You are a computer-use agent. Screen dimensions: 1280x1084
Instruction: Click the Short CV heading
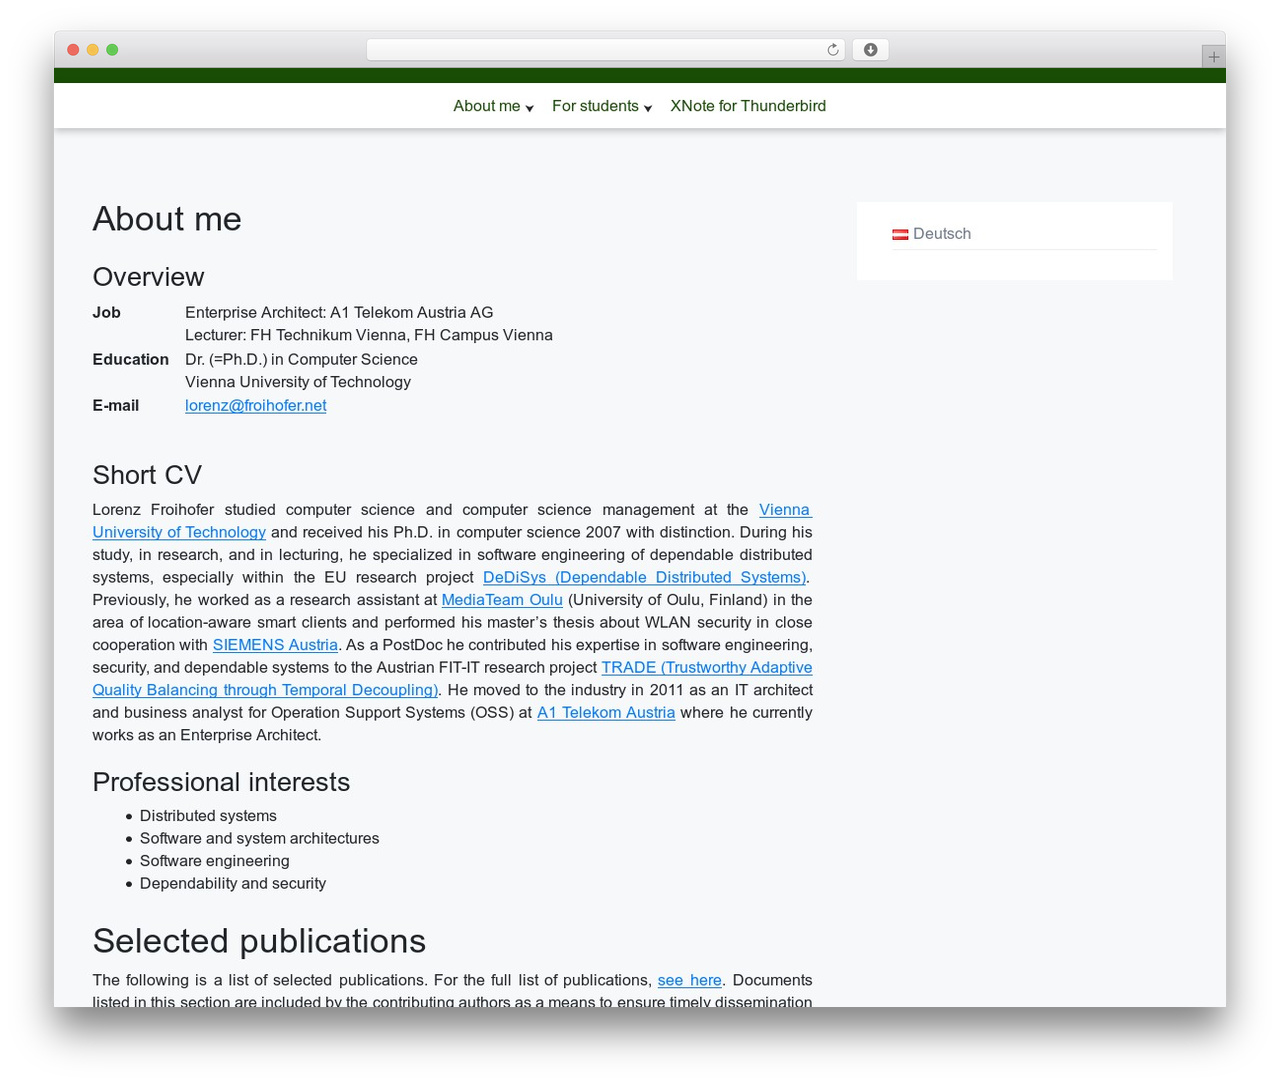(x=147, y=475)
